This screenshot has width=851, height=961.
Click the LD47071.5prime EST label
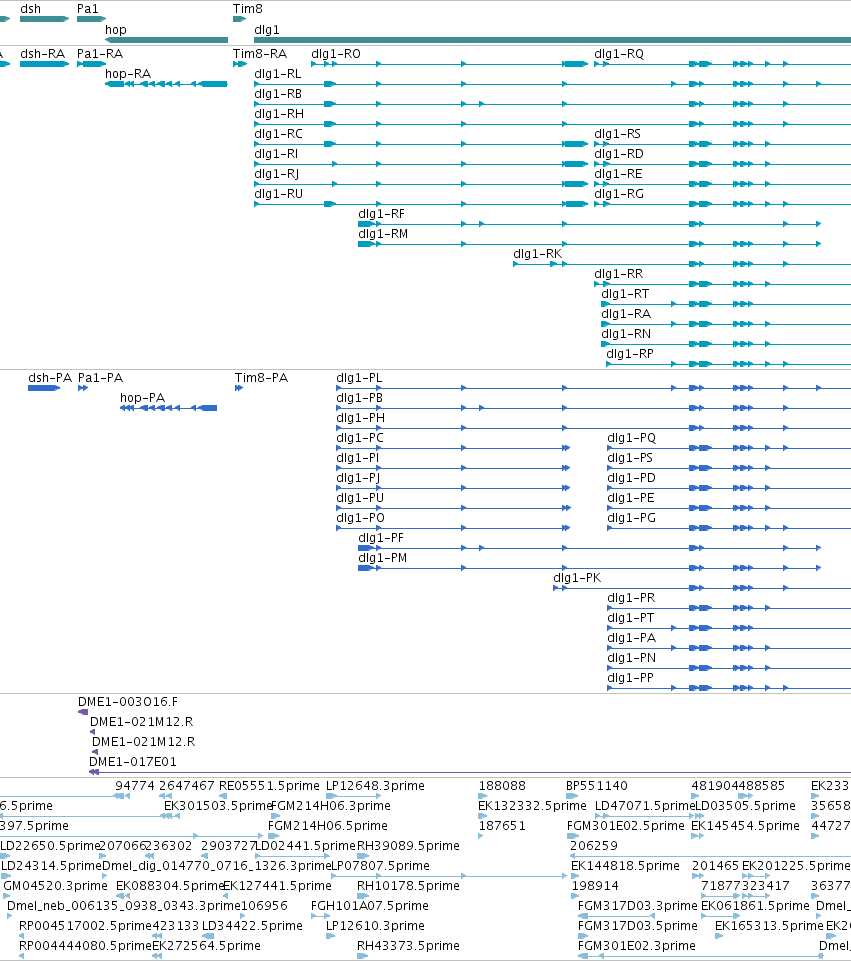[x=645, y=806]
